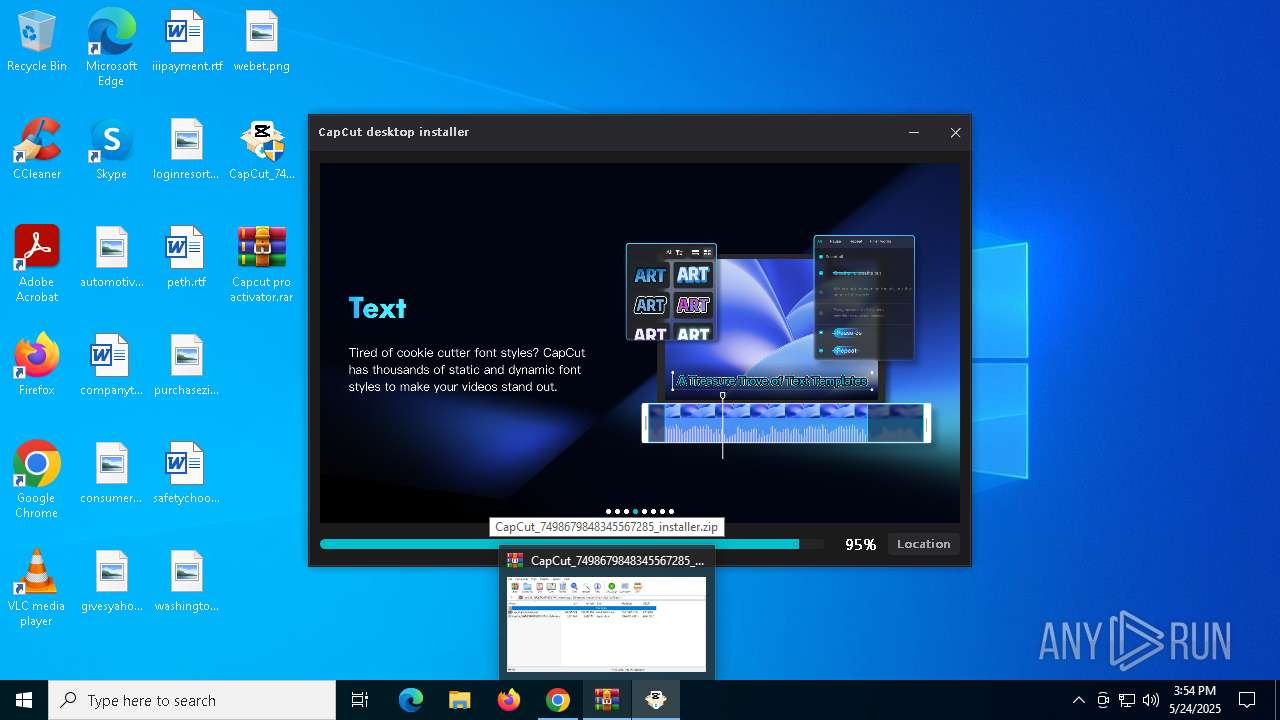Select the CapCut_74 installer desktop icon
The width and height of the screenshot is (1280, 720).
click(261, 150)
